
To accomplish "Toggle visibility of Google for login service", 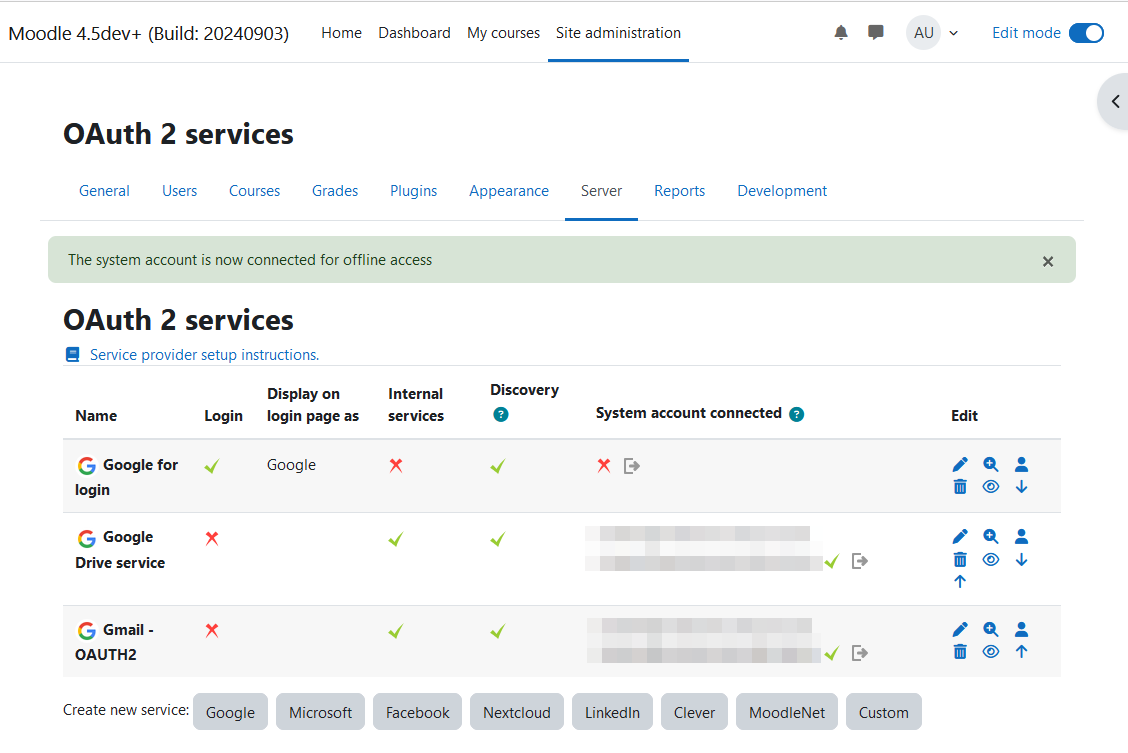I will [x=991, y=487].
